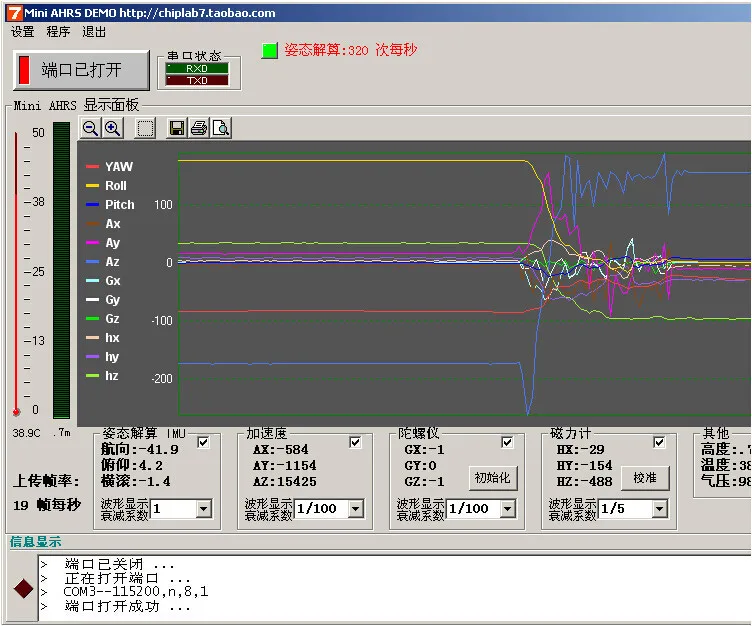Toggle the gyroscope waveform checkbox
The width and height of the screenshot is (752, 626).
[507, 442]
